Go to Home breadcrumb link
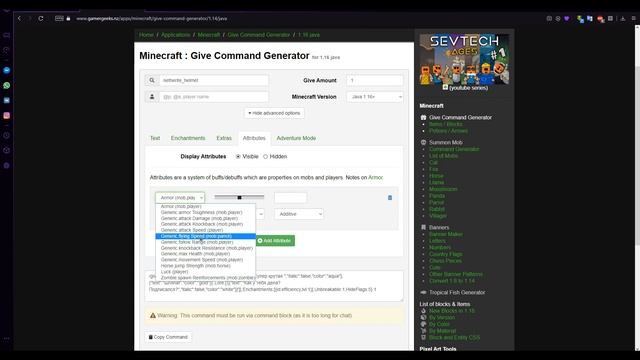Image resolution: width=640 pixels, height=360 pixels. (146, 35)
